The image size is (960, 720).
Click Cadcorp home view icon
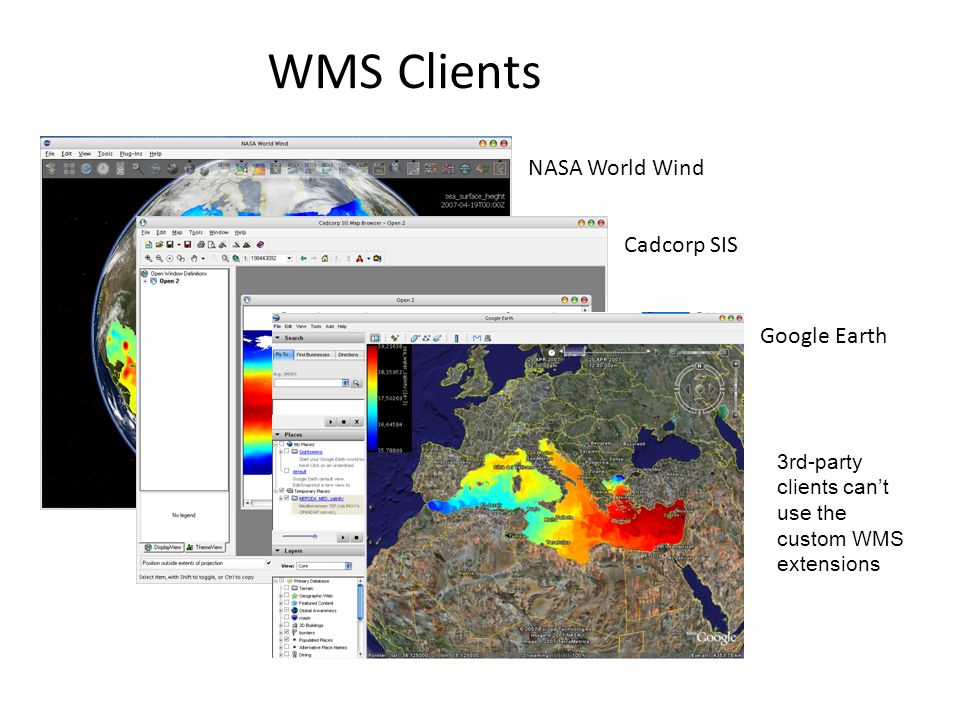(324, 258)
